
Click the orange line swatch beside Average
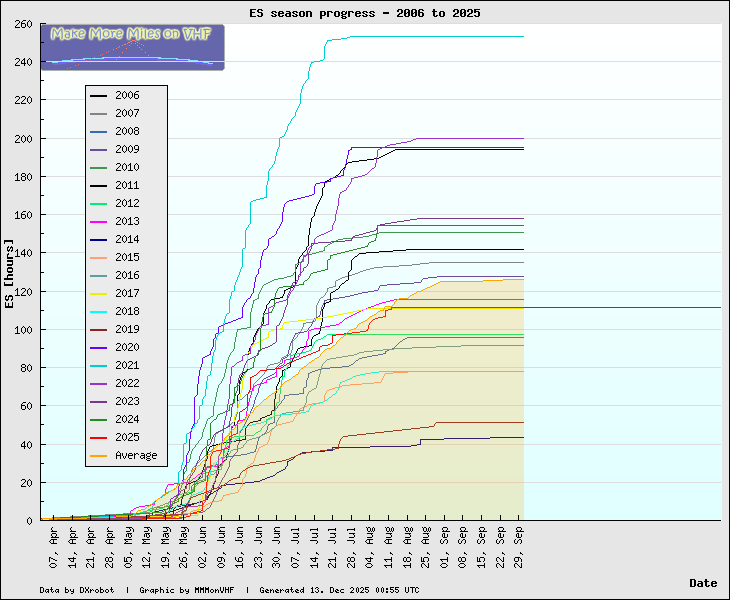pyautogui.click(x=99, y=456)
